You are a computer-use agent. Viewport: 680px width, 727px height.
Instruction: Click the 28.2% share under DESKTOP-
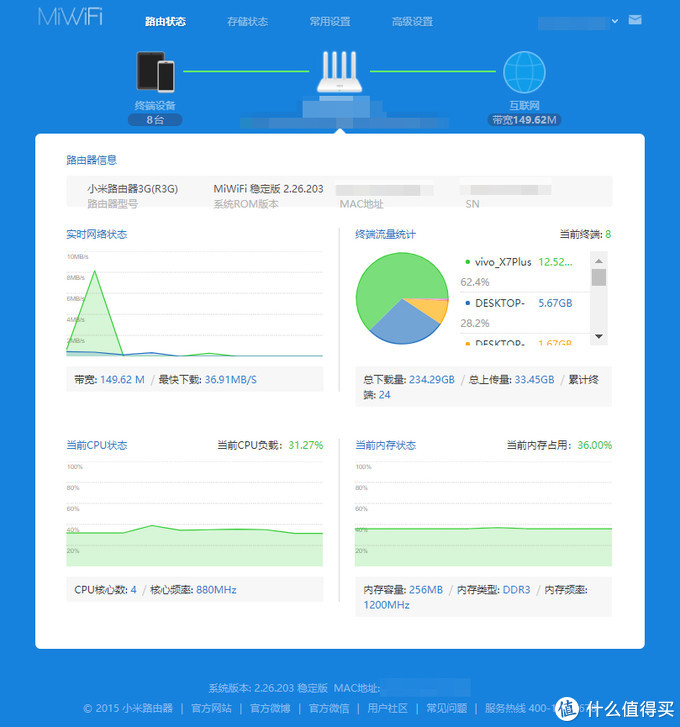click(x=475, y=323)
